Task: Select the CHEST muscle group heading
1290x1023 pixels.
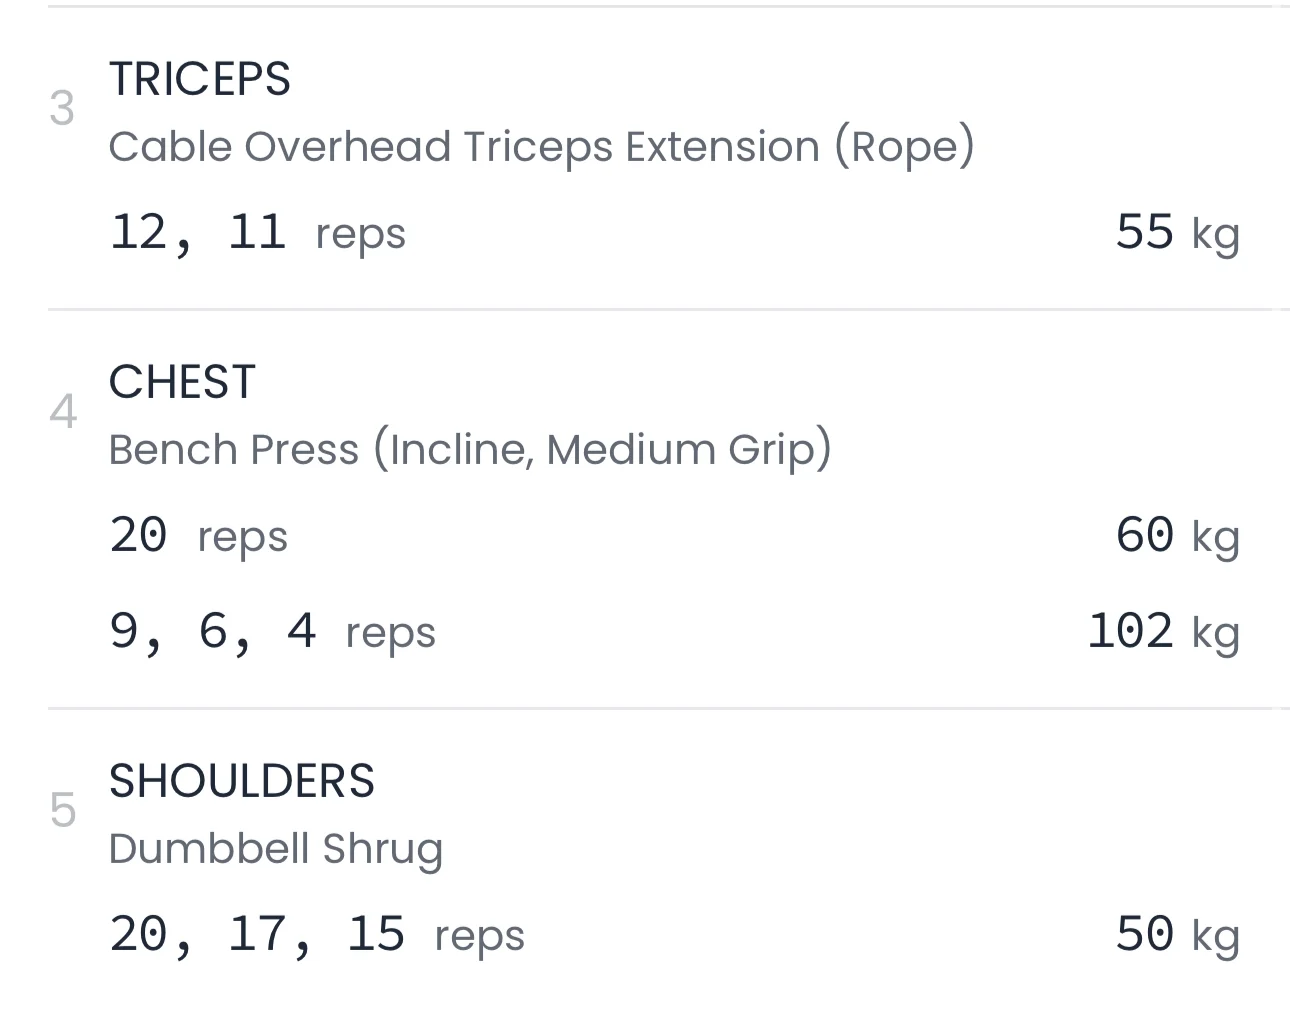Action: pyautogui.click(x=182, y=382)
